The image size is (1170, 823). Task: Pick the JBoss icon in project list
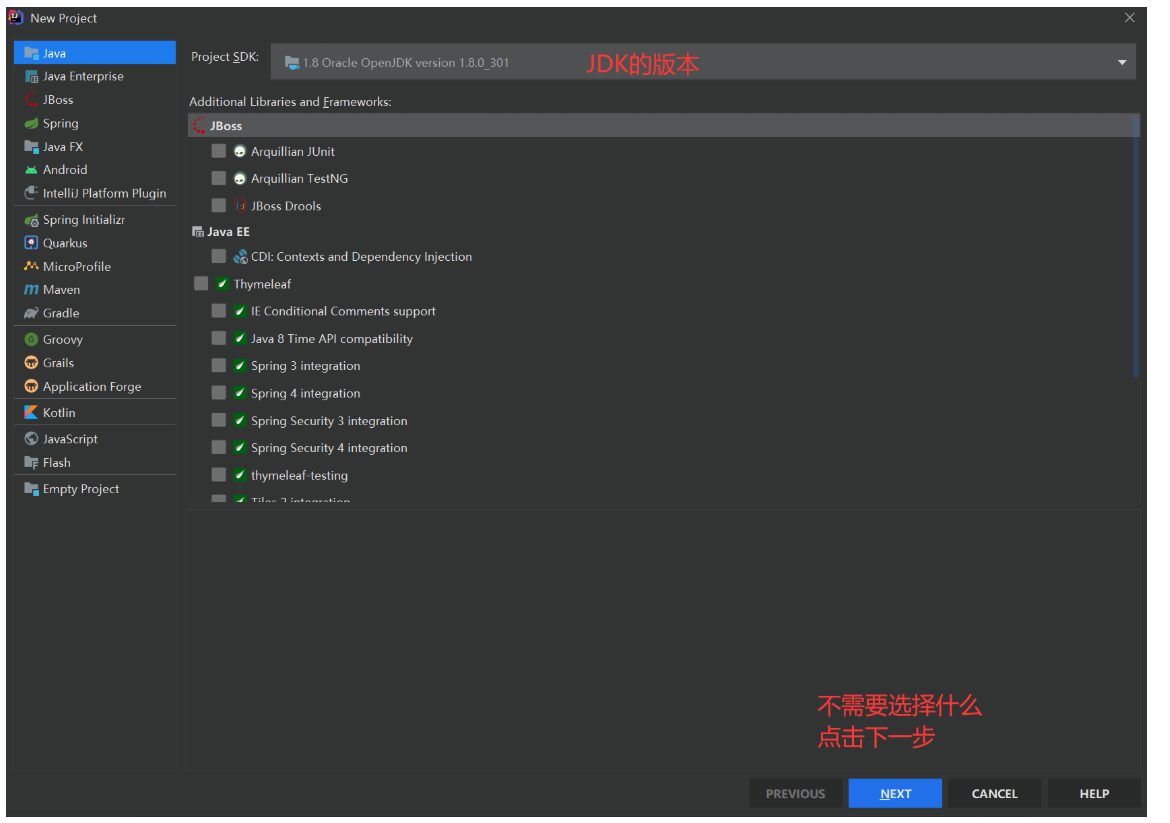[x=31, y=100]
